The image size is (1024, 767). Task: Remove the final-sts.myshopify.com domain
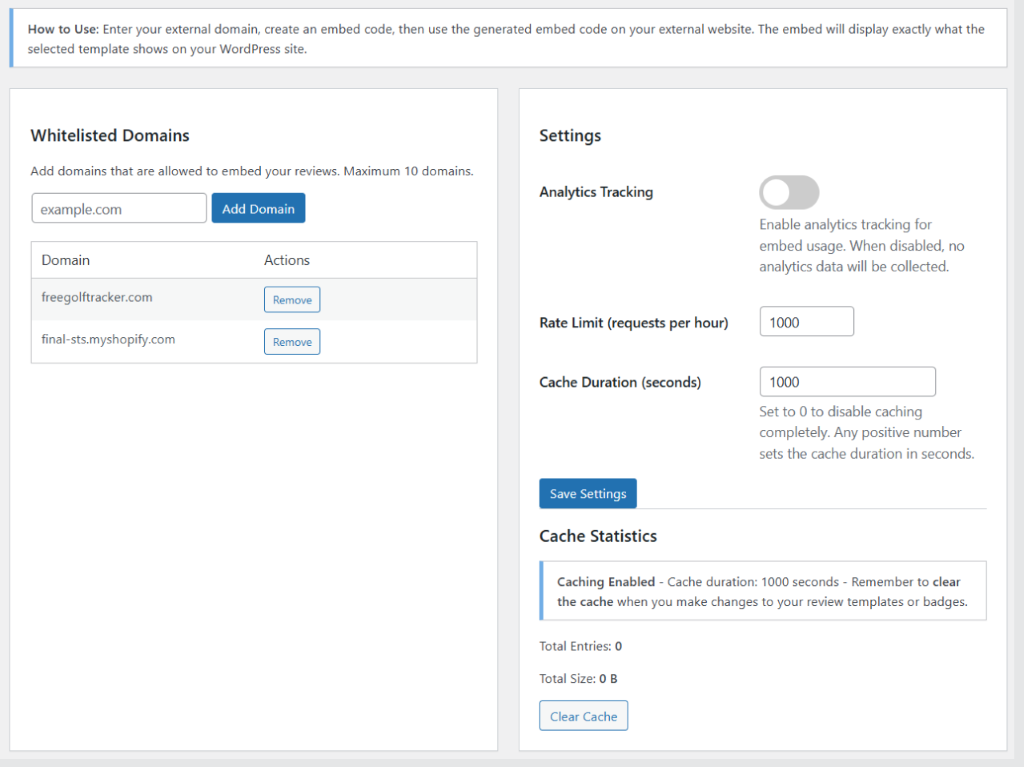(x=292, y=342)
